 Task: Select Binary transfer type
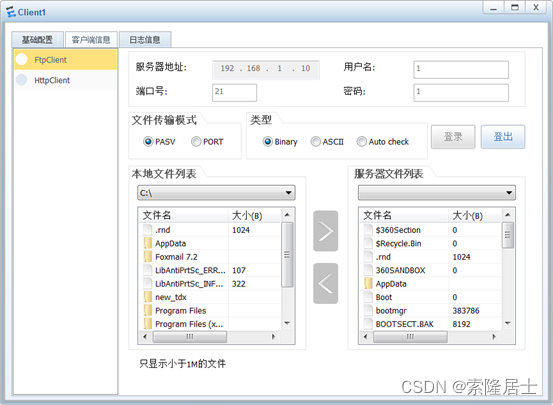pyautogui.click(x=268, y=141)
